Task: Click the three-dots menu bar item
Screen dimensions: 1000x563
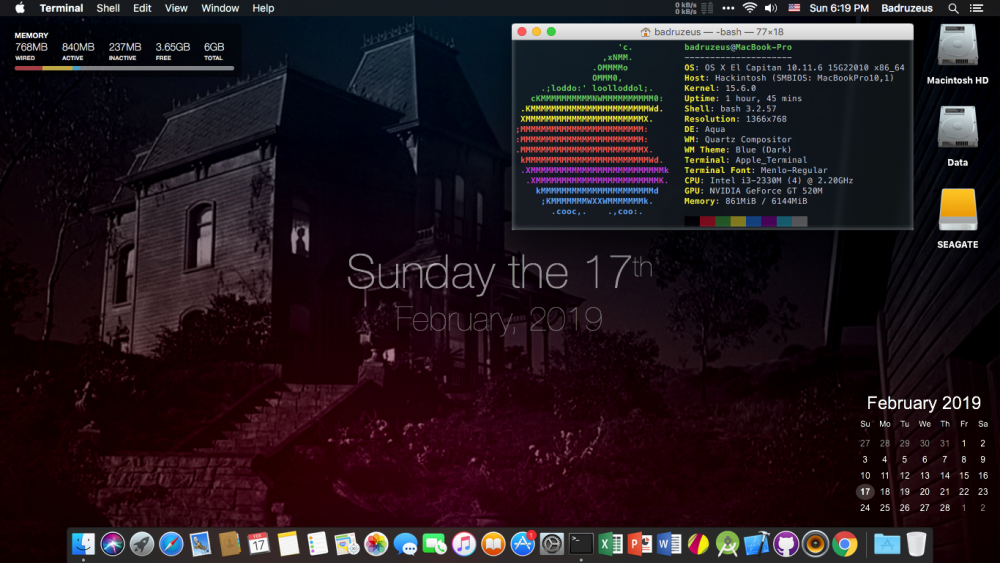Action: [728, 8]
